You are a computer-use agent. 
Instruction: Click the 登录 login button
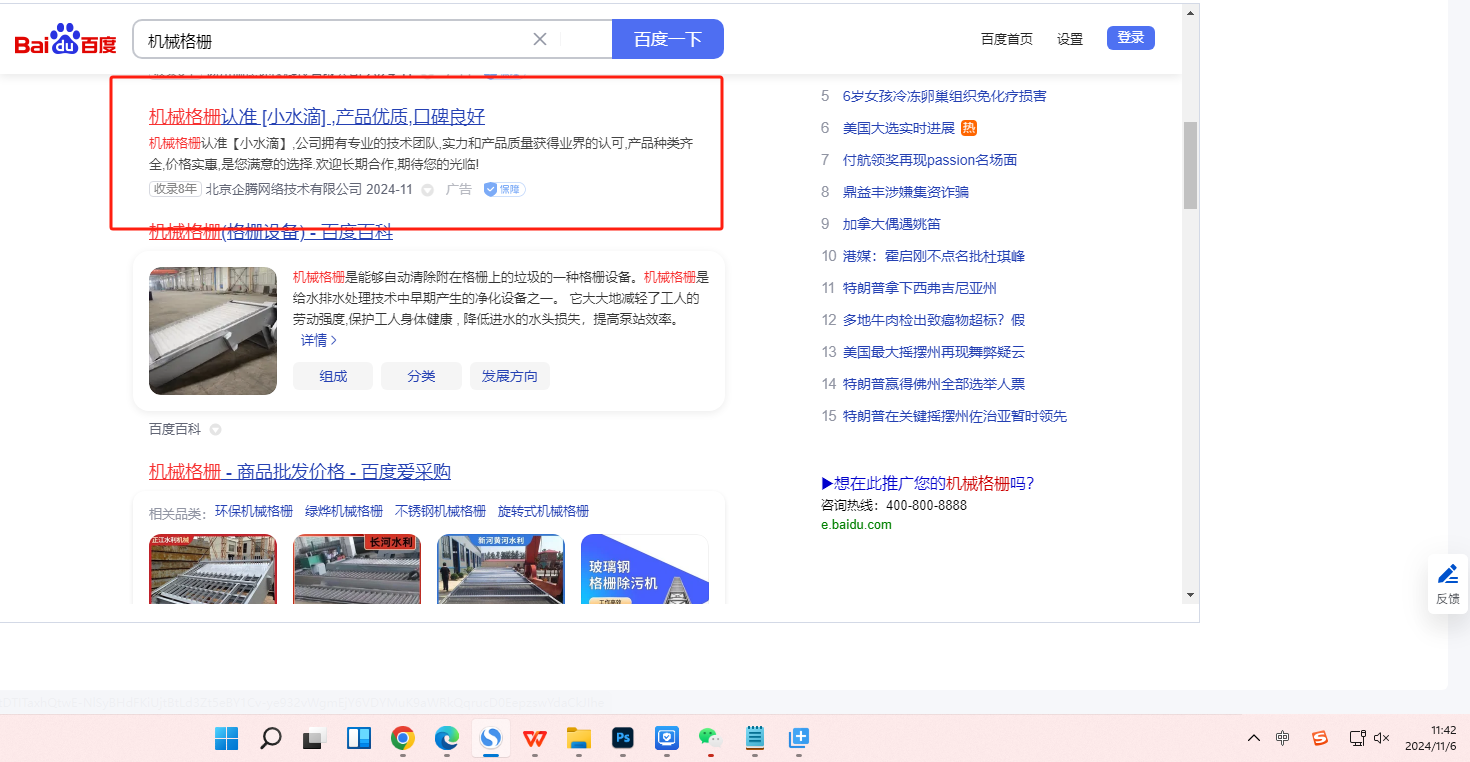coord(1130,38)
